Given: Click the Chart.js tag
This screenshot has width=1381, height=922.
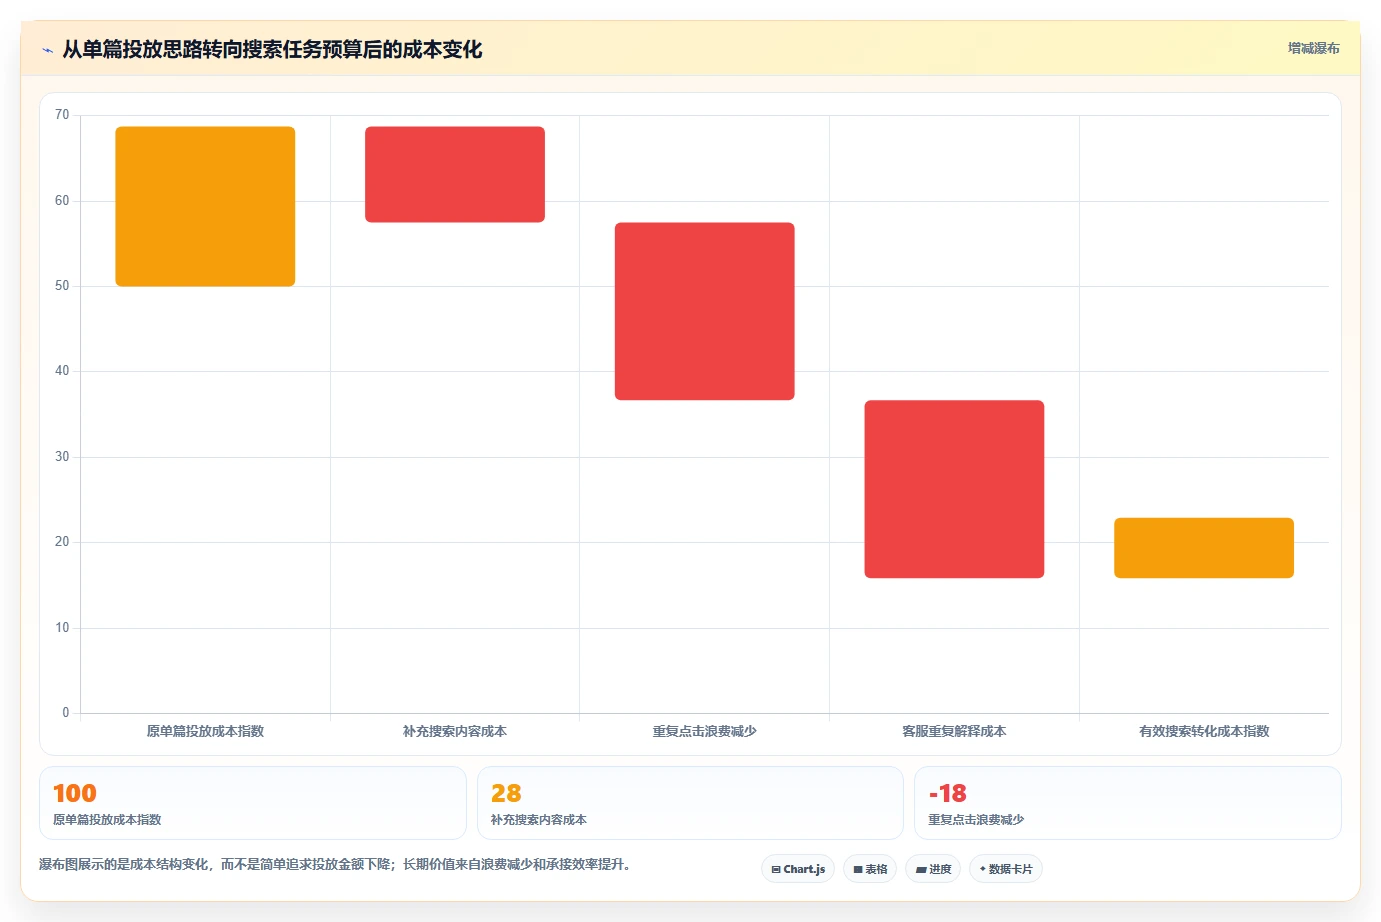Looking at the screenshot, I should tap(798, 869).
